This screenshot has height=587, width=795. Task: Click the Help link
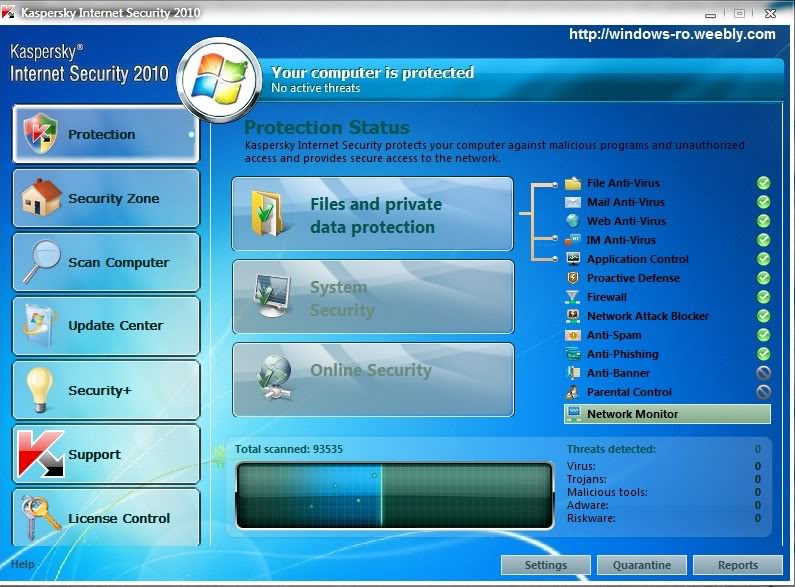[x=23, y=564]
